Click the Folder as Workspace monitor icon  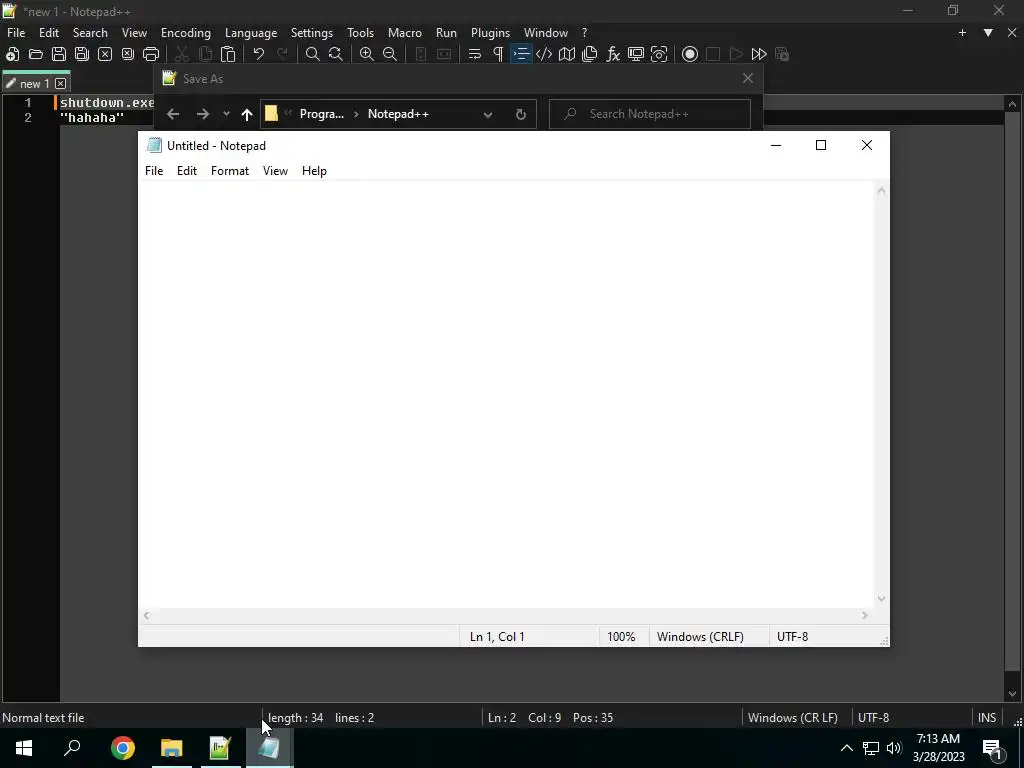(x=635, y=54)
